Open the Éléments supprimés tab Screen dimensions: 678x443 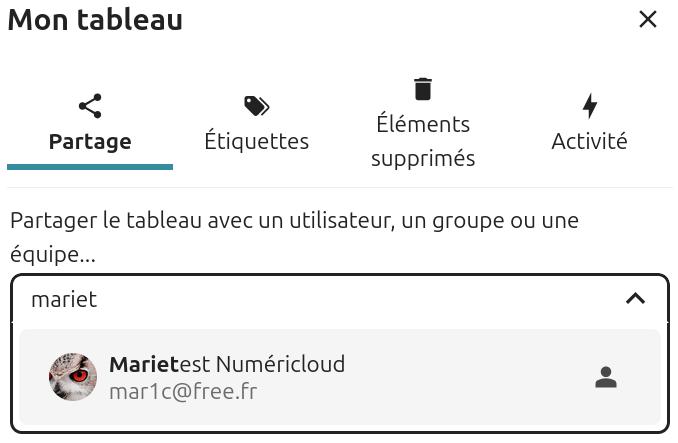[x=423, y=140]
